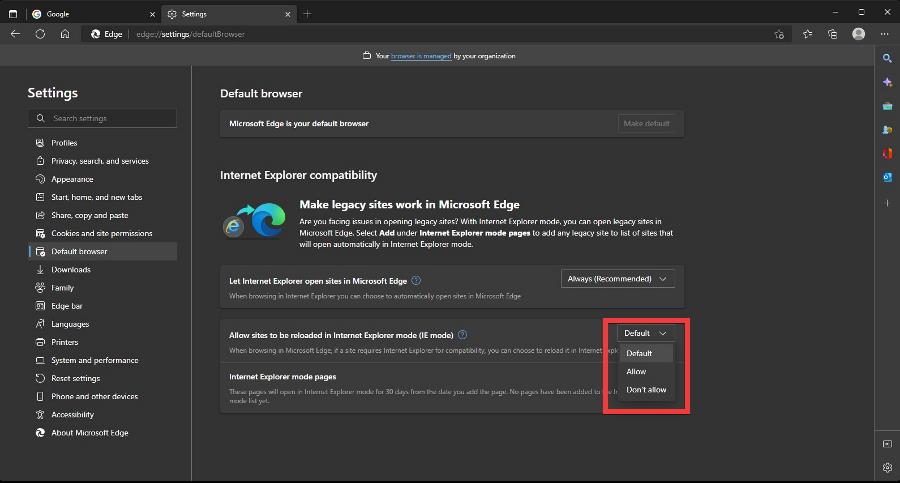The height and width of the screenshot is (483, 900).
Task: Open a new tab with plus button
Action: pos(307,14)
